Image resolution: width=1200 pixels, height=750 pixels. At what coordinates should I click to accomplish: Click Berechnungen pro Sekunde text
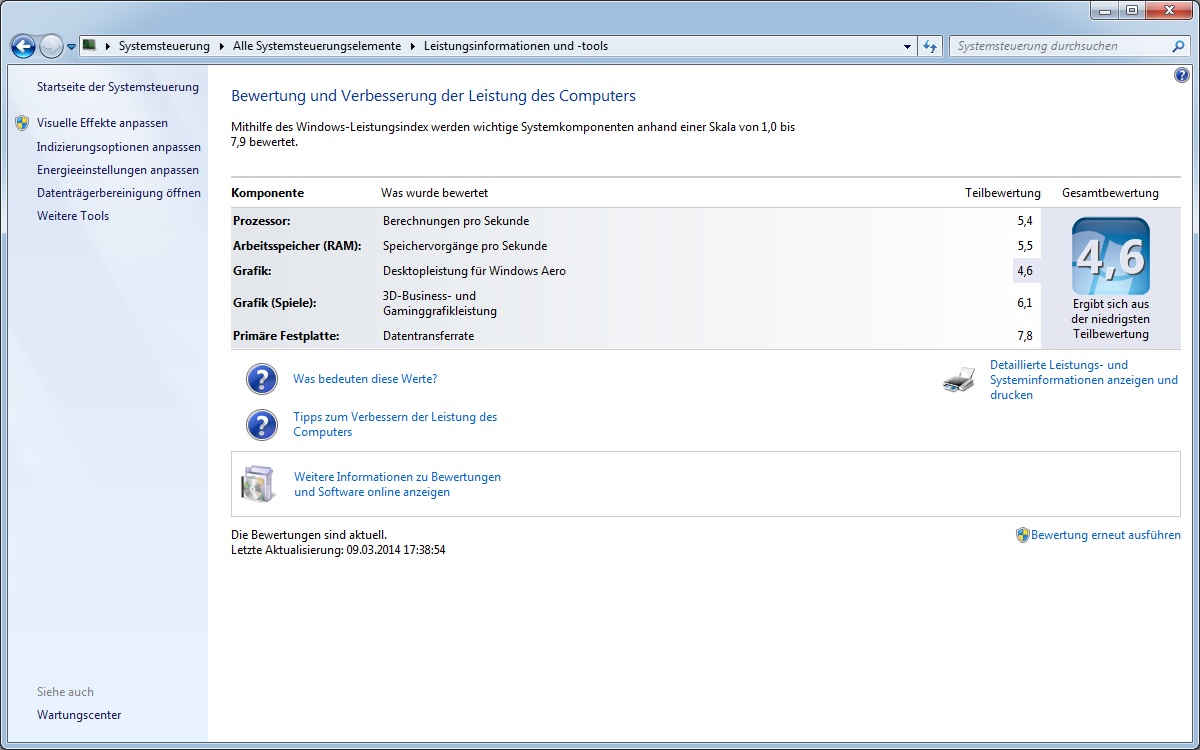pos(456,221)
